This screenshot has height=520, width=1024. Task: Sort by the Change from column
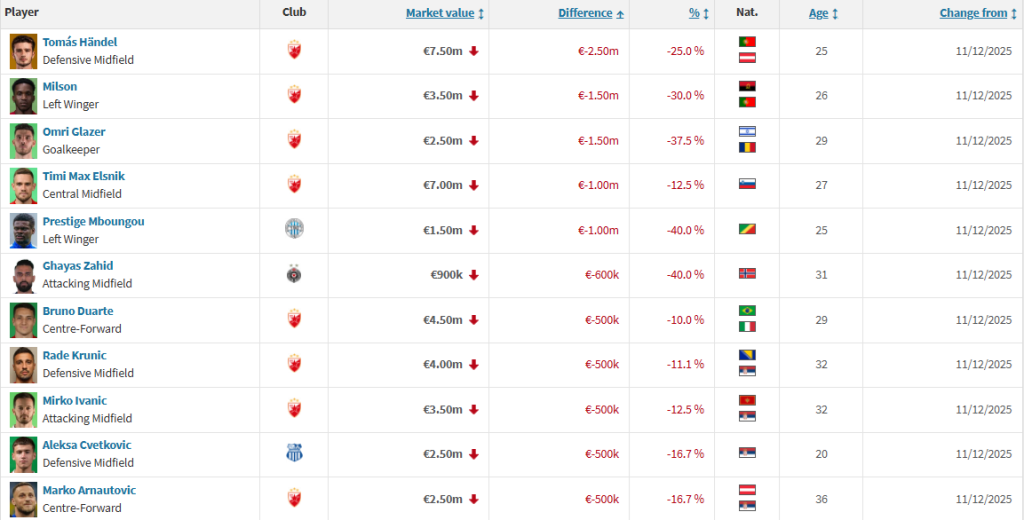[x=973, y=13]
